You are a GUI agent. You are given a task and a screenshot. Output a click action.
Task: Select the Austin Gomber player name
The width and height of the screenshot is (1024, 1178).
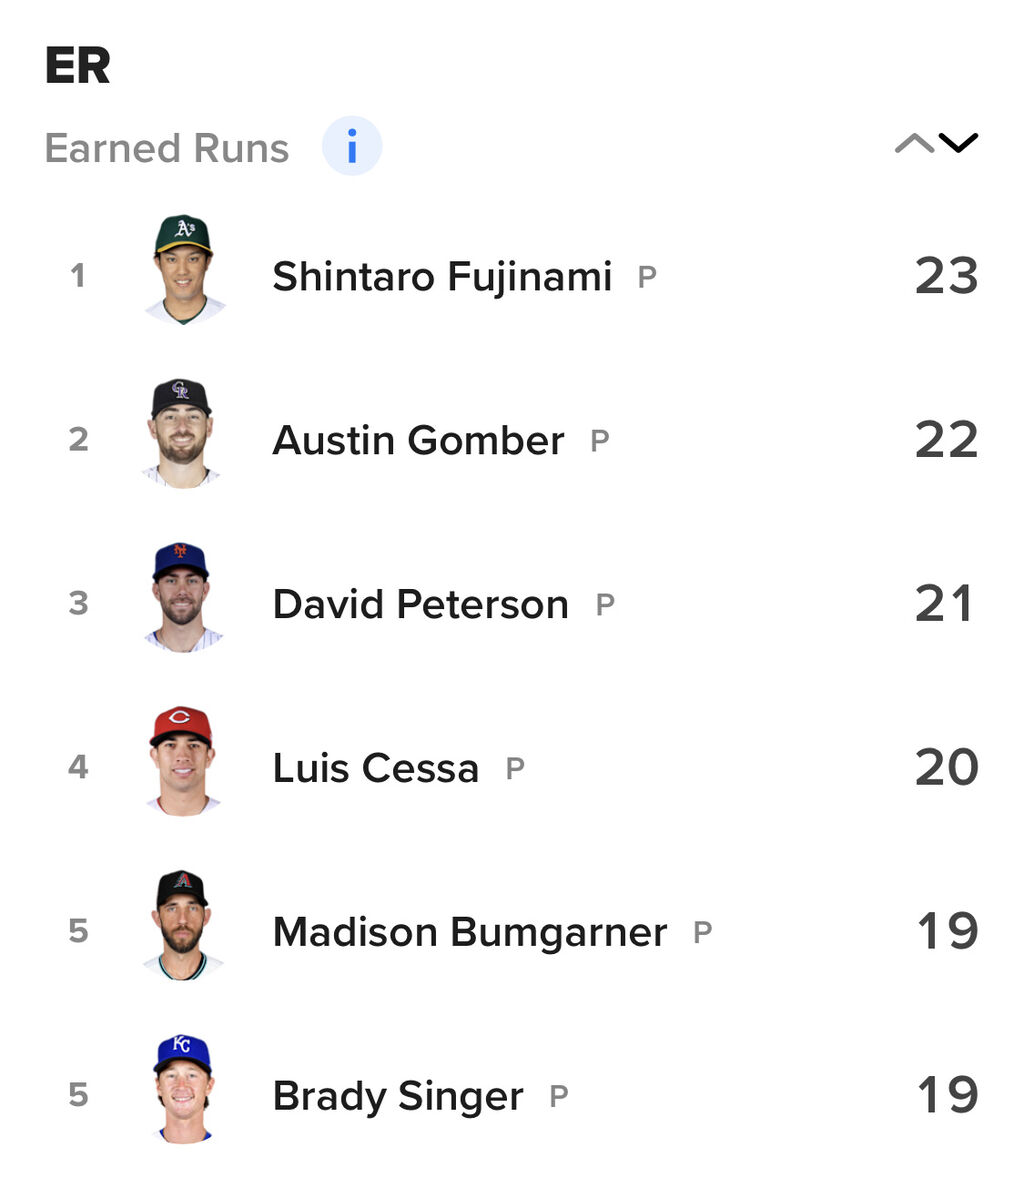pos(418,440)
